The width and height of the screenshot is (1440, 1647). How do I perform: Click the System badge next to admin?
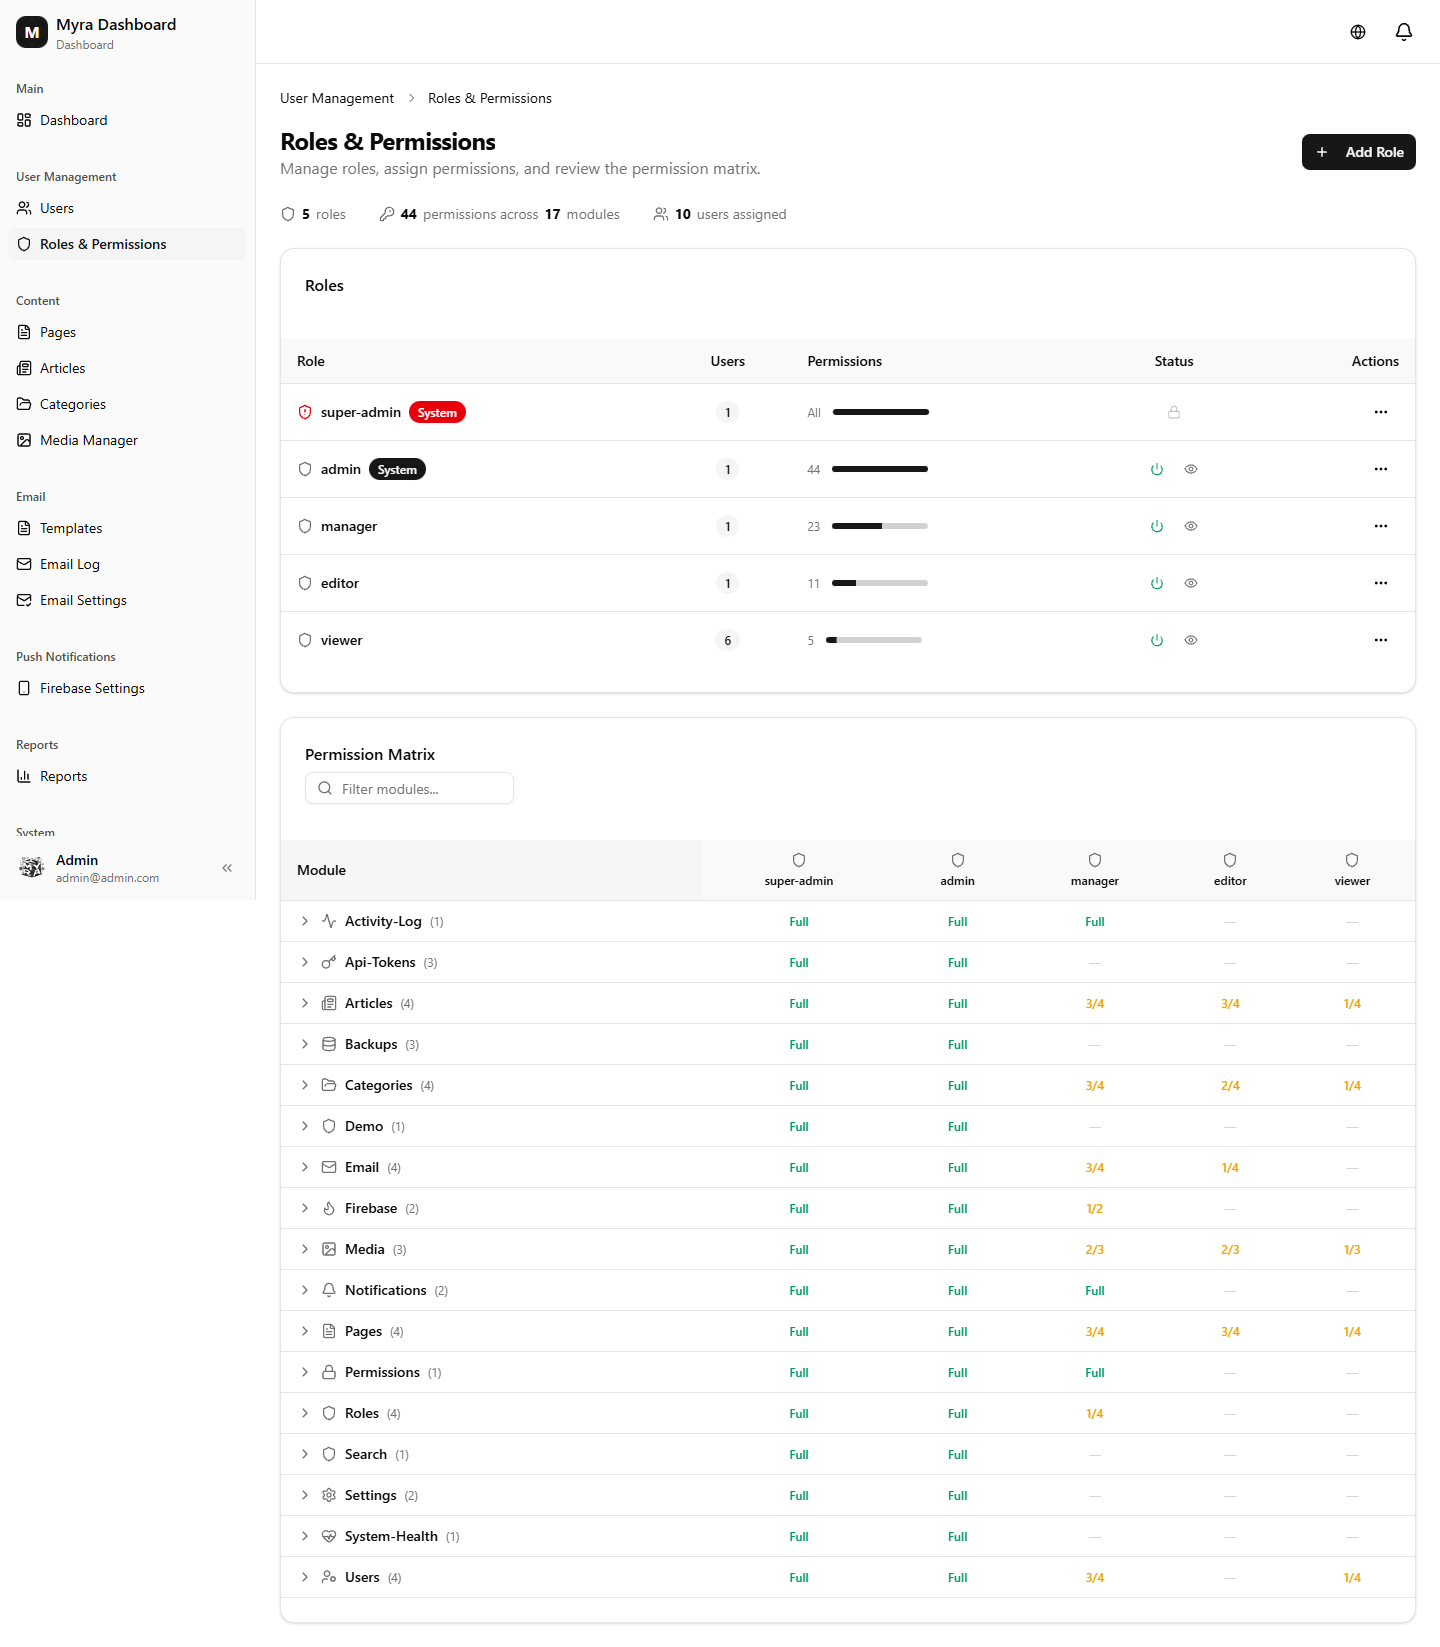point(397,469)
